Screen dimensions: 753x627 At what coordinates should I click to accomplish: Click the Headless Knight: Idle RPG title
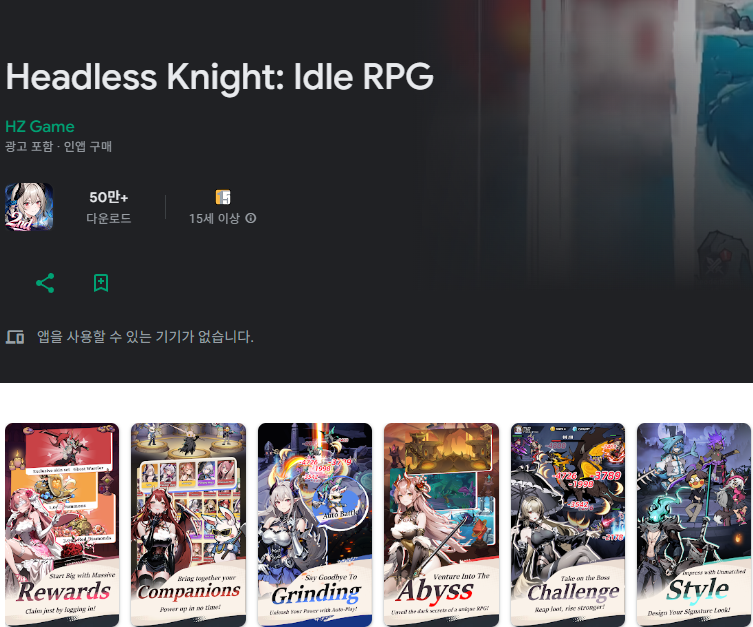(x=219, y=77)
